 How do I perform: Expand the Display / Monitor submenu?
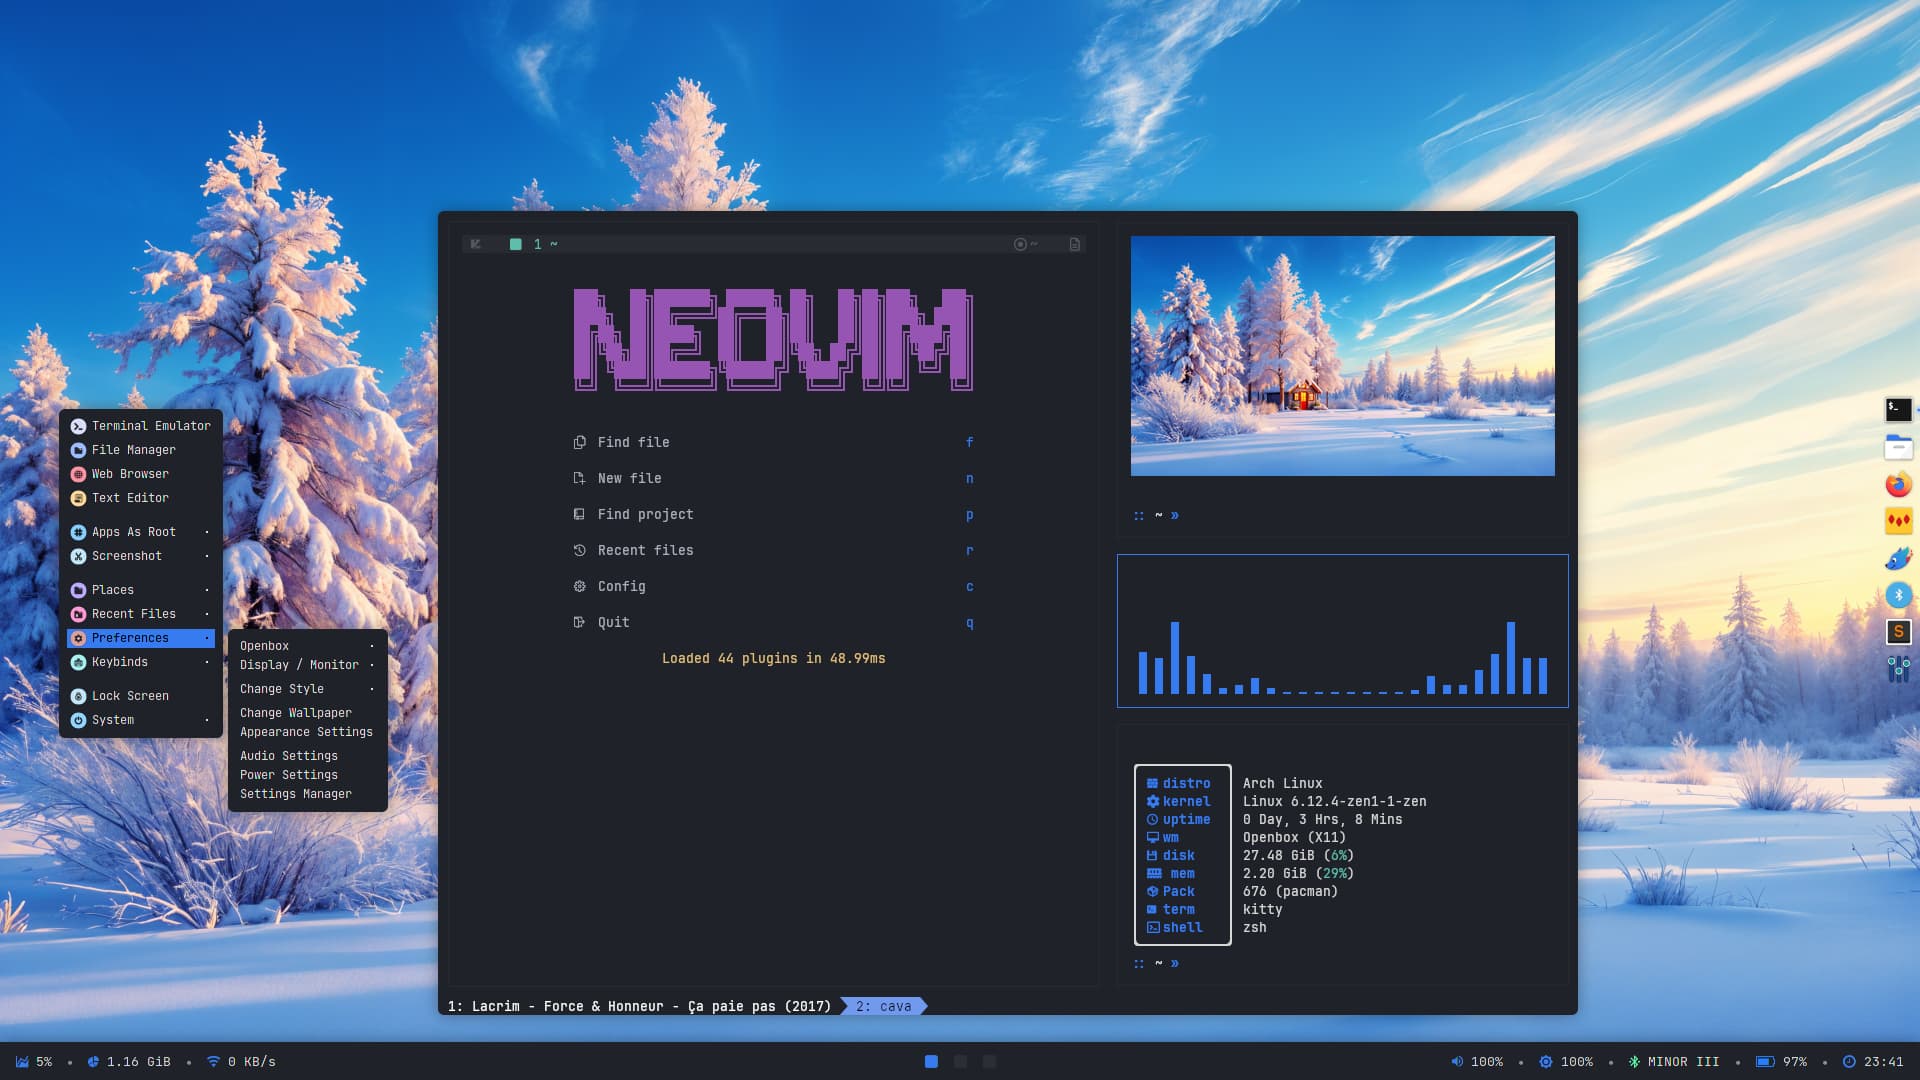tap(307, 665)
